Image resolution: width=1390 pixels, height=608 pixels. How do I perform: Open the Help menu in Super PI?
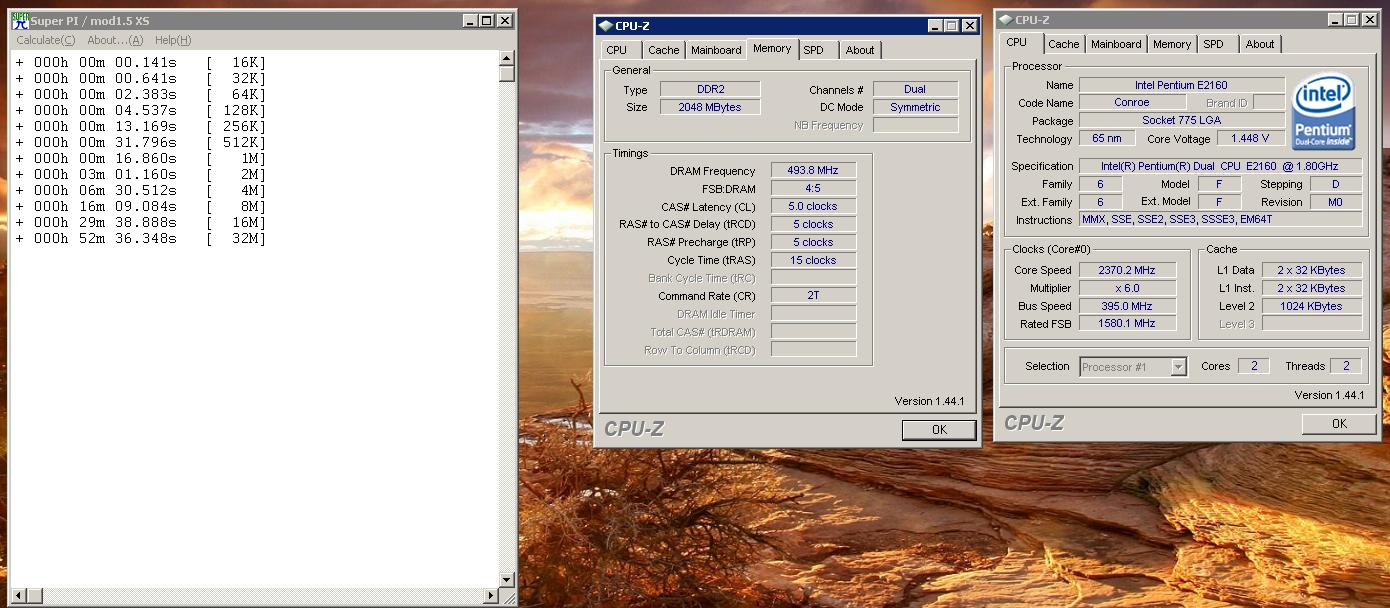[173, 40]
